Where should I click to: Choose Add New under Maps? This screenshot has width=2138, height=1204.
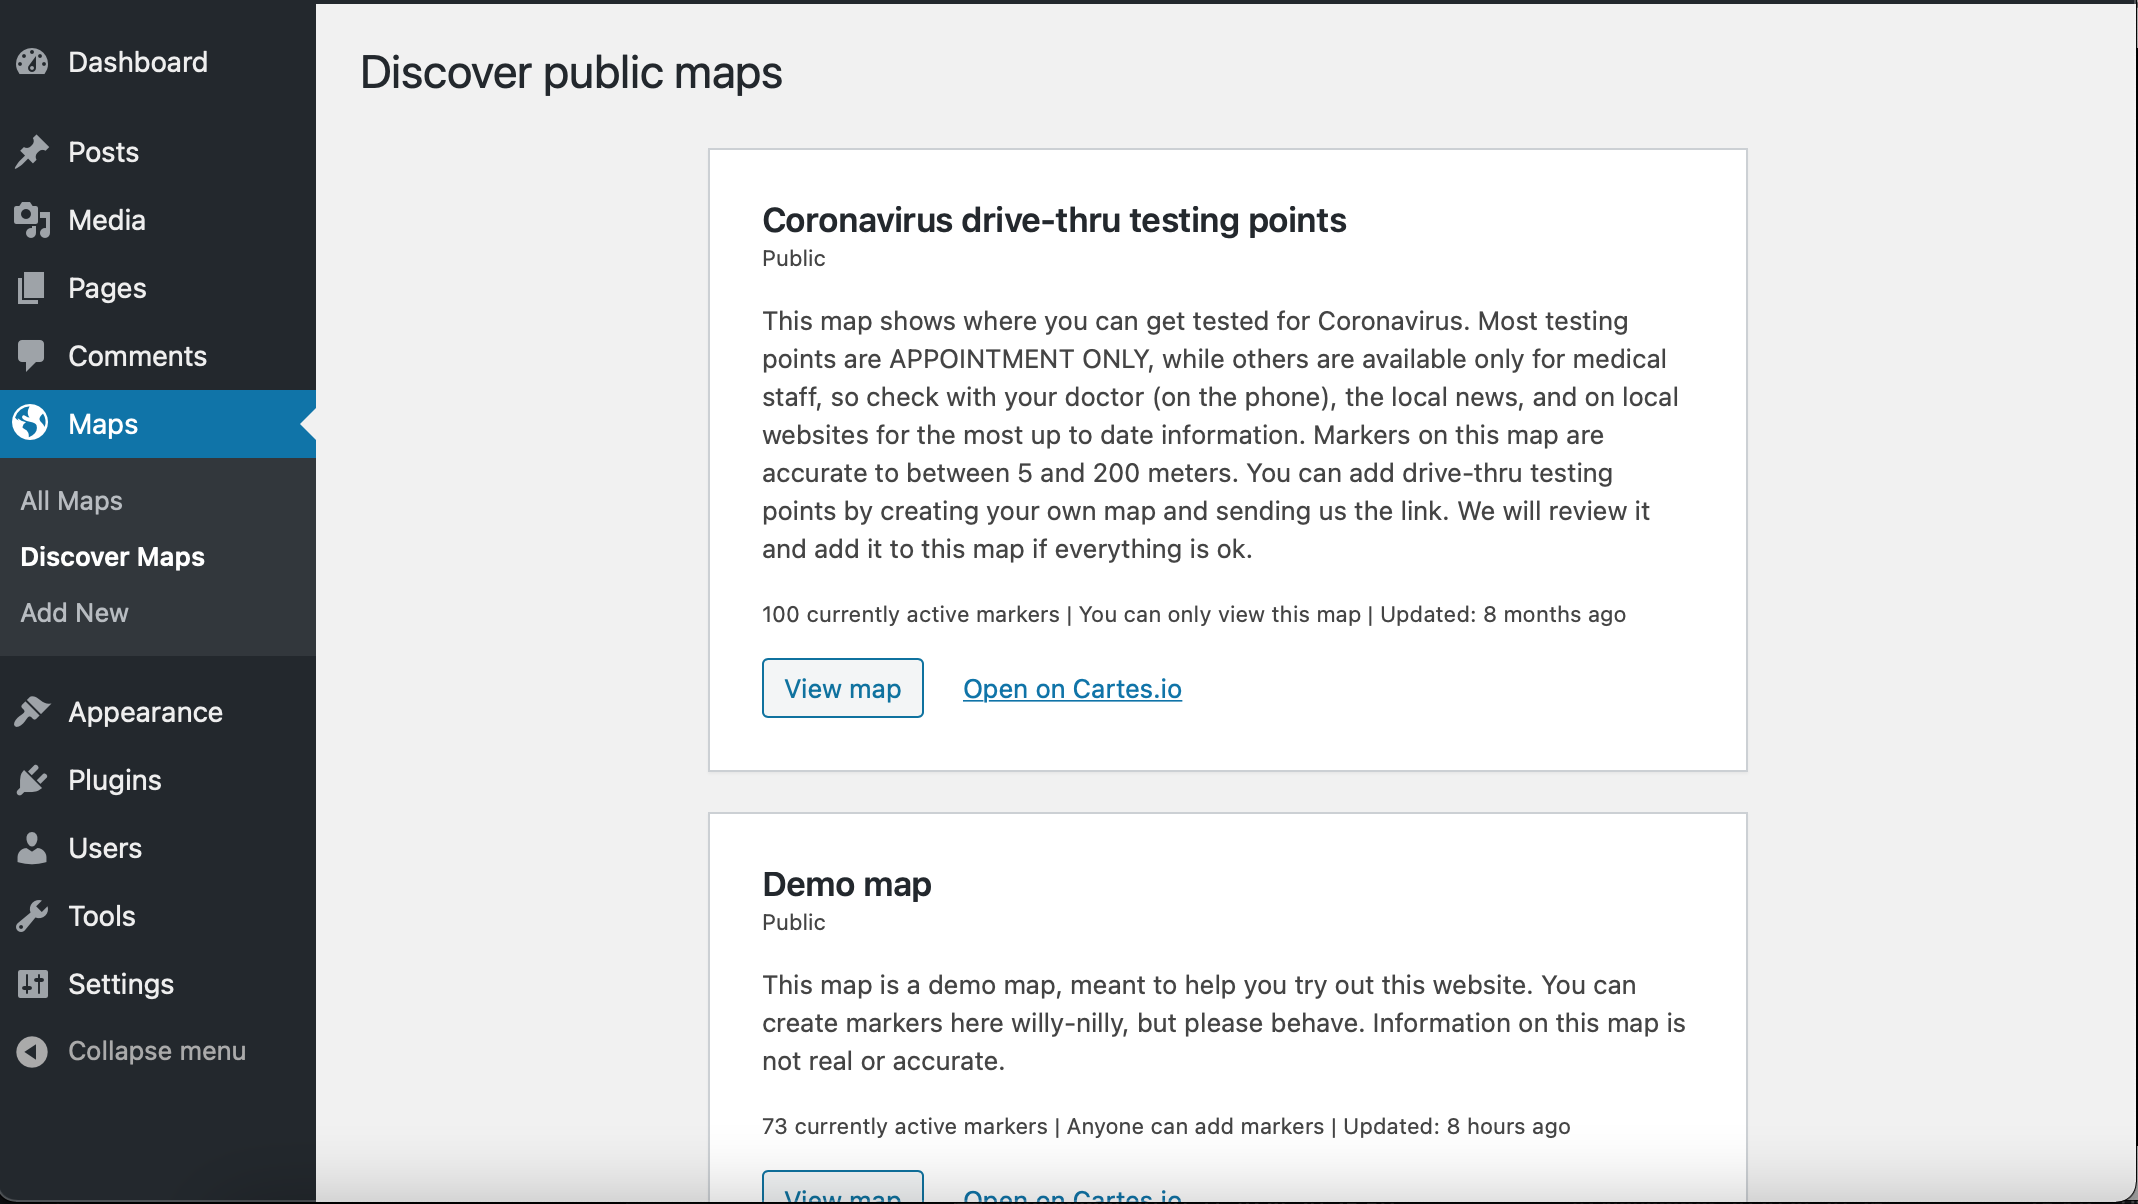75,613
